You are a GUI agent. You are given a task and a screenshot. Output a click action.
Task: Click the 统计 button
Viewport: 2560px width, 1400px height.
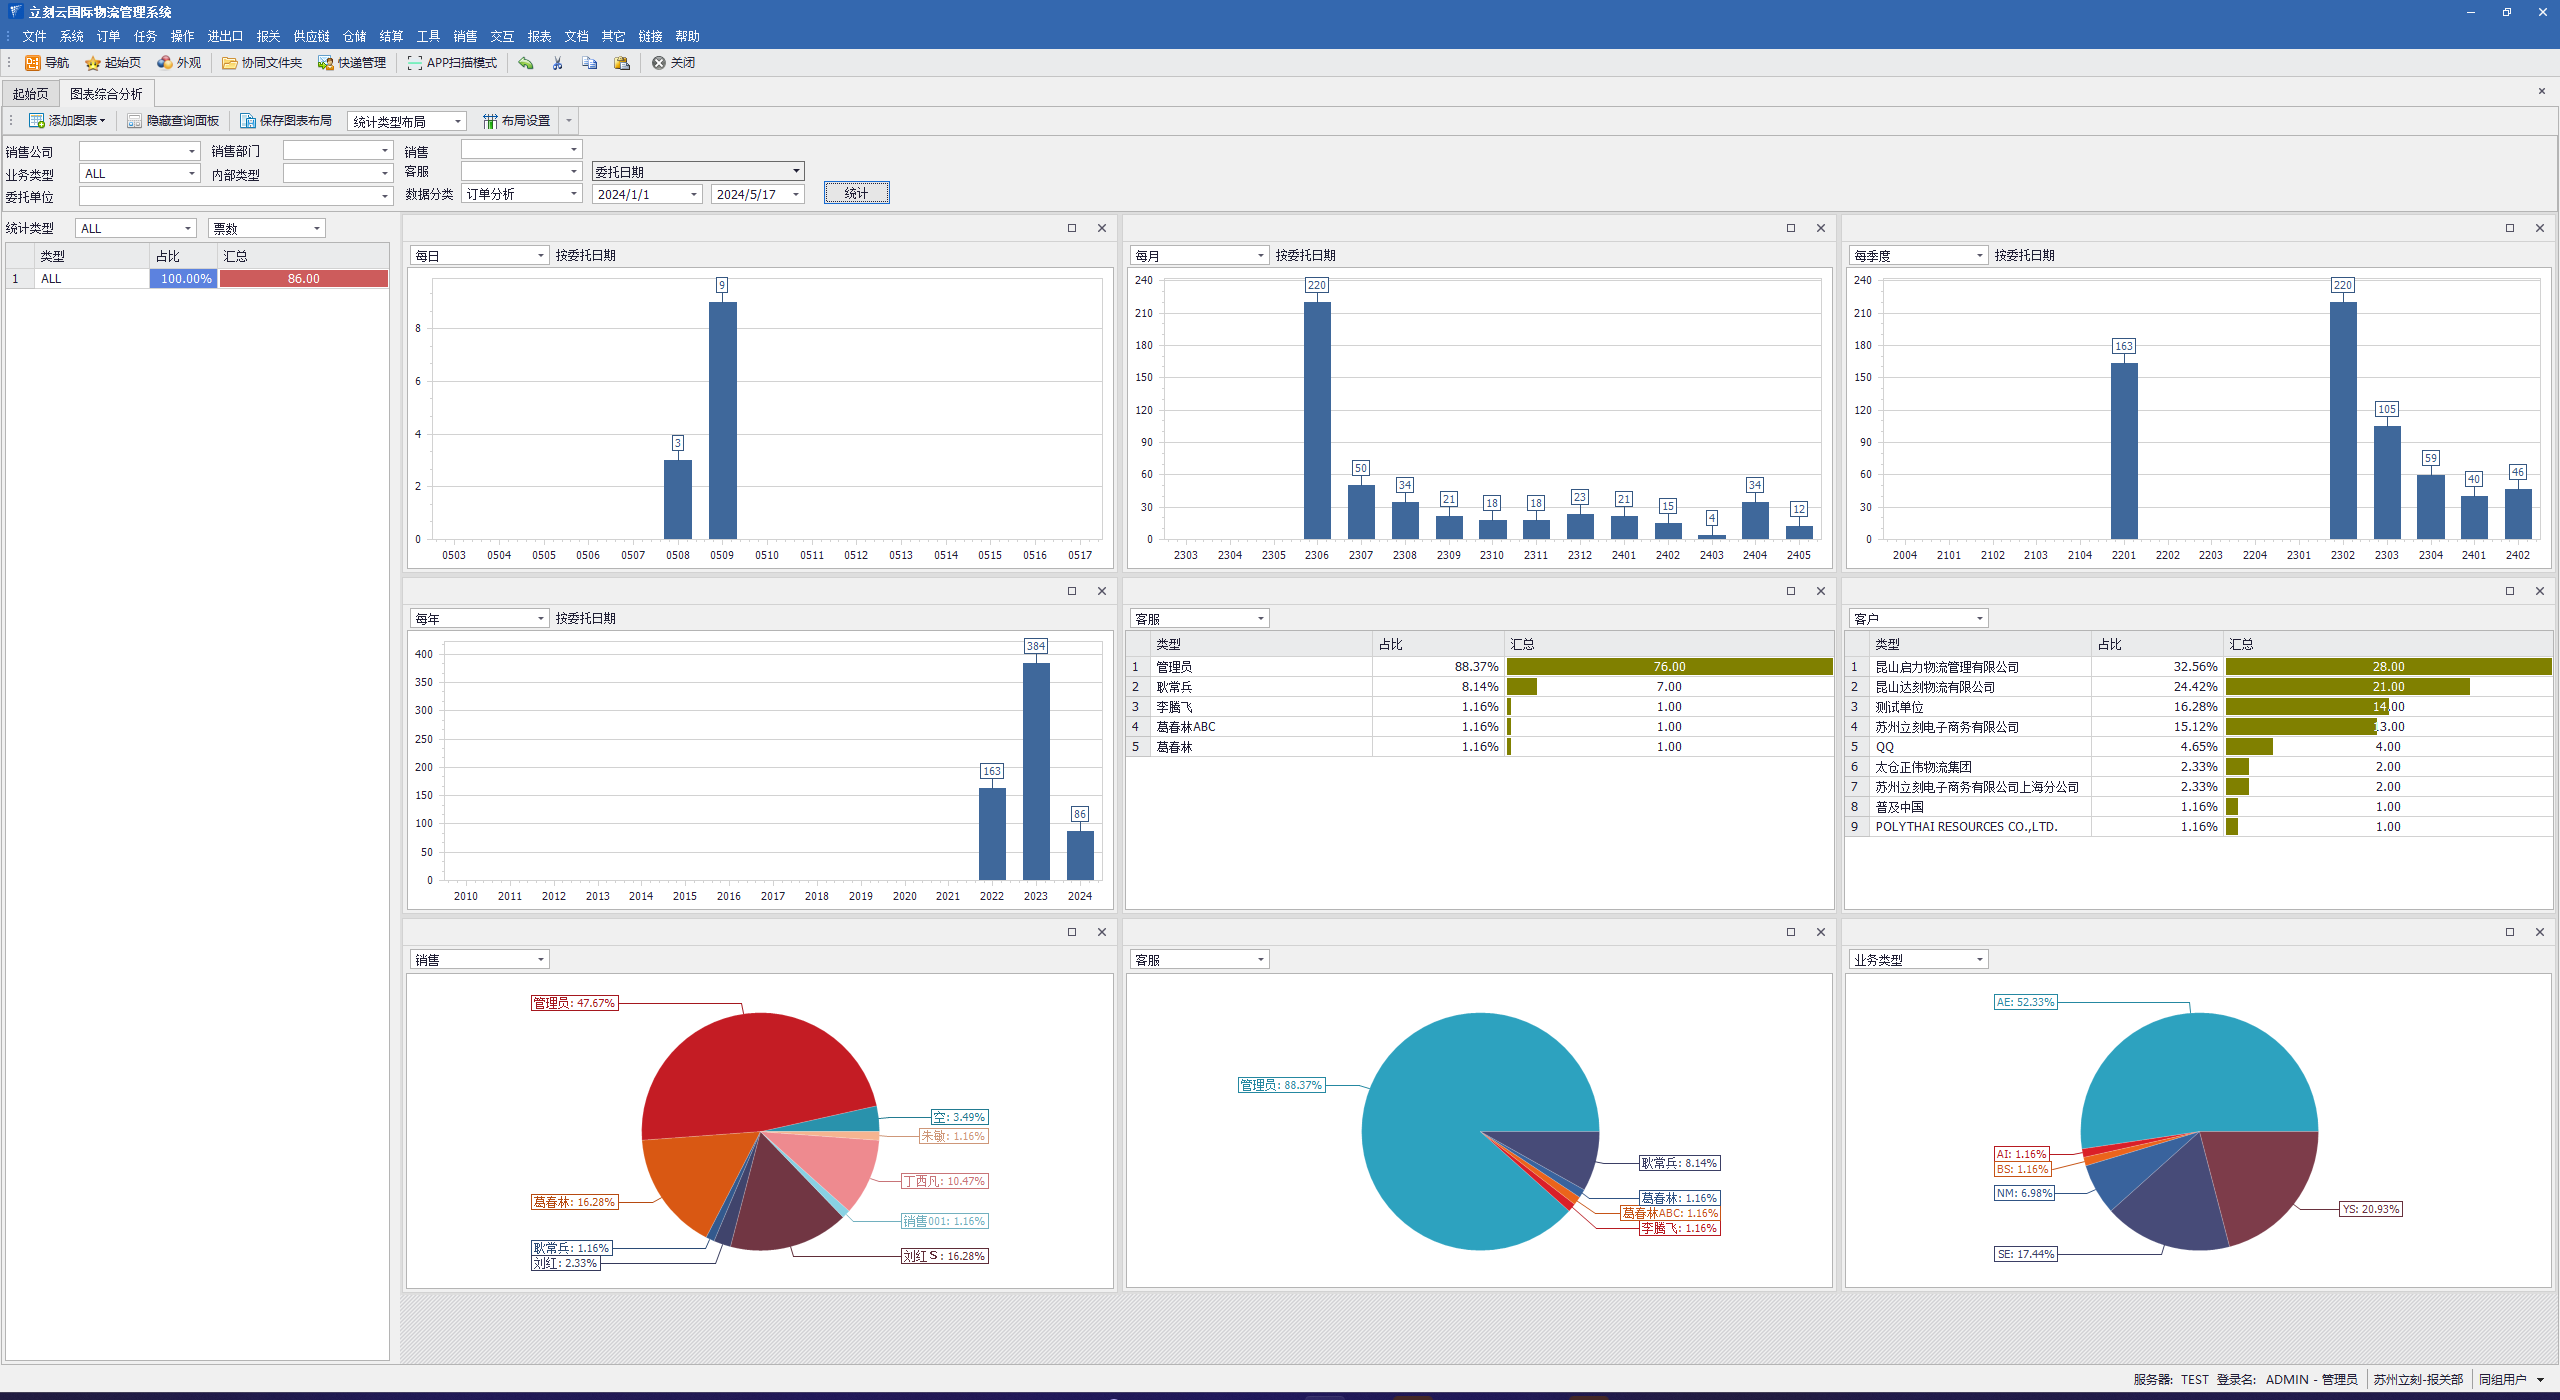[856, 193]
